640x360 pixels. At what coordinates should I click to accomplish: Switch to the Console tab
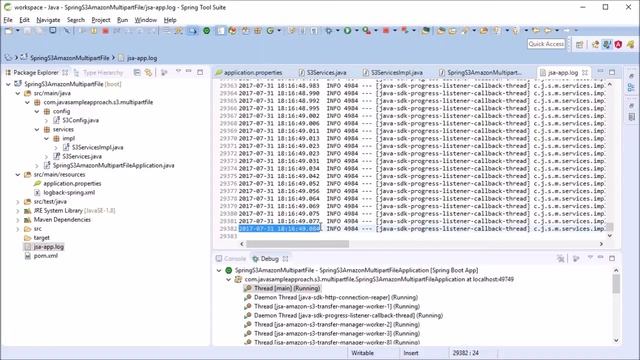[231, 258]
